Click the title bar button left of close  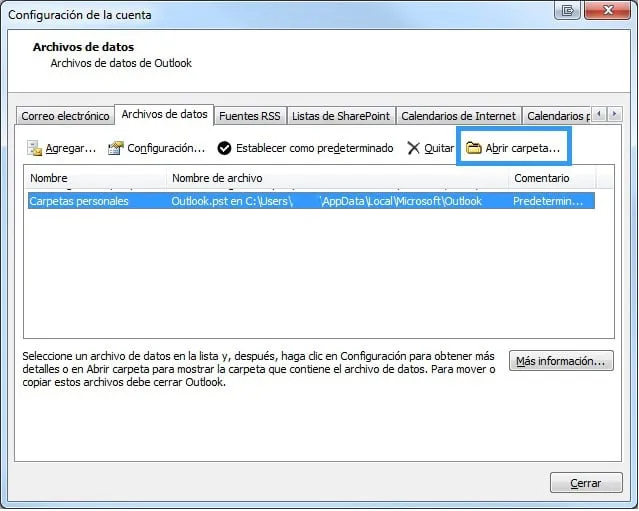click(568, 10)
